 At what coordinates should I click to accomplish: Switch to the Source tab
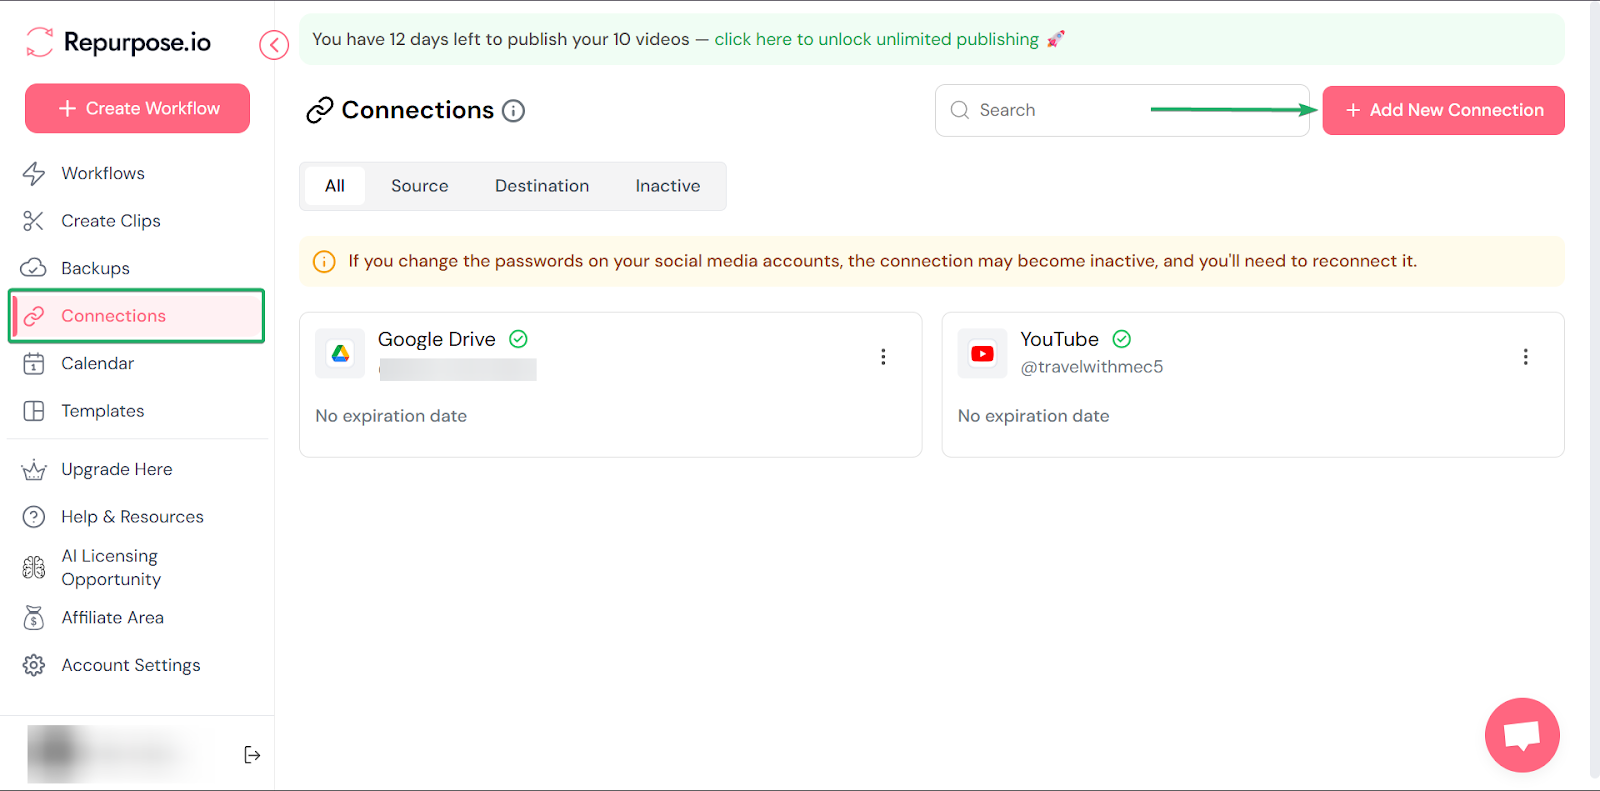coord(420,186)
